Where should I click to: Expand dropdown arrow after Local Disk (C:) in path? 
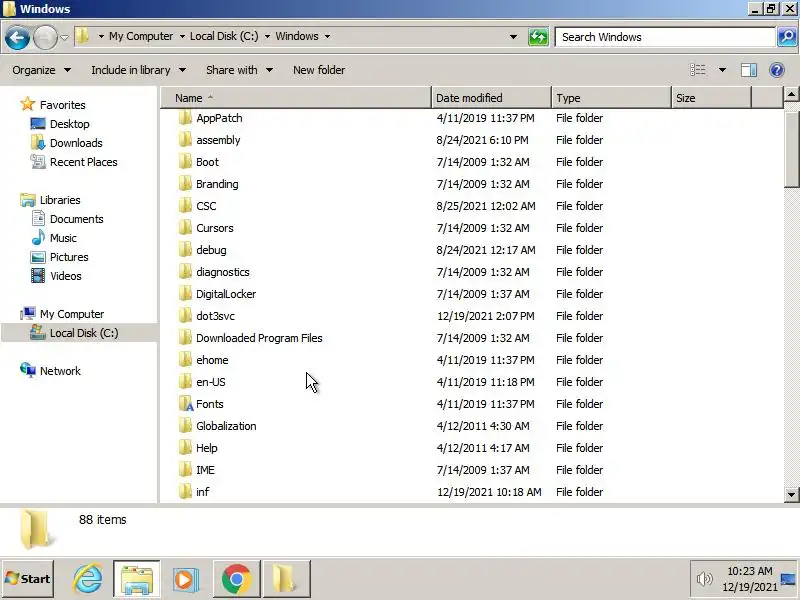point(267,36)
